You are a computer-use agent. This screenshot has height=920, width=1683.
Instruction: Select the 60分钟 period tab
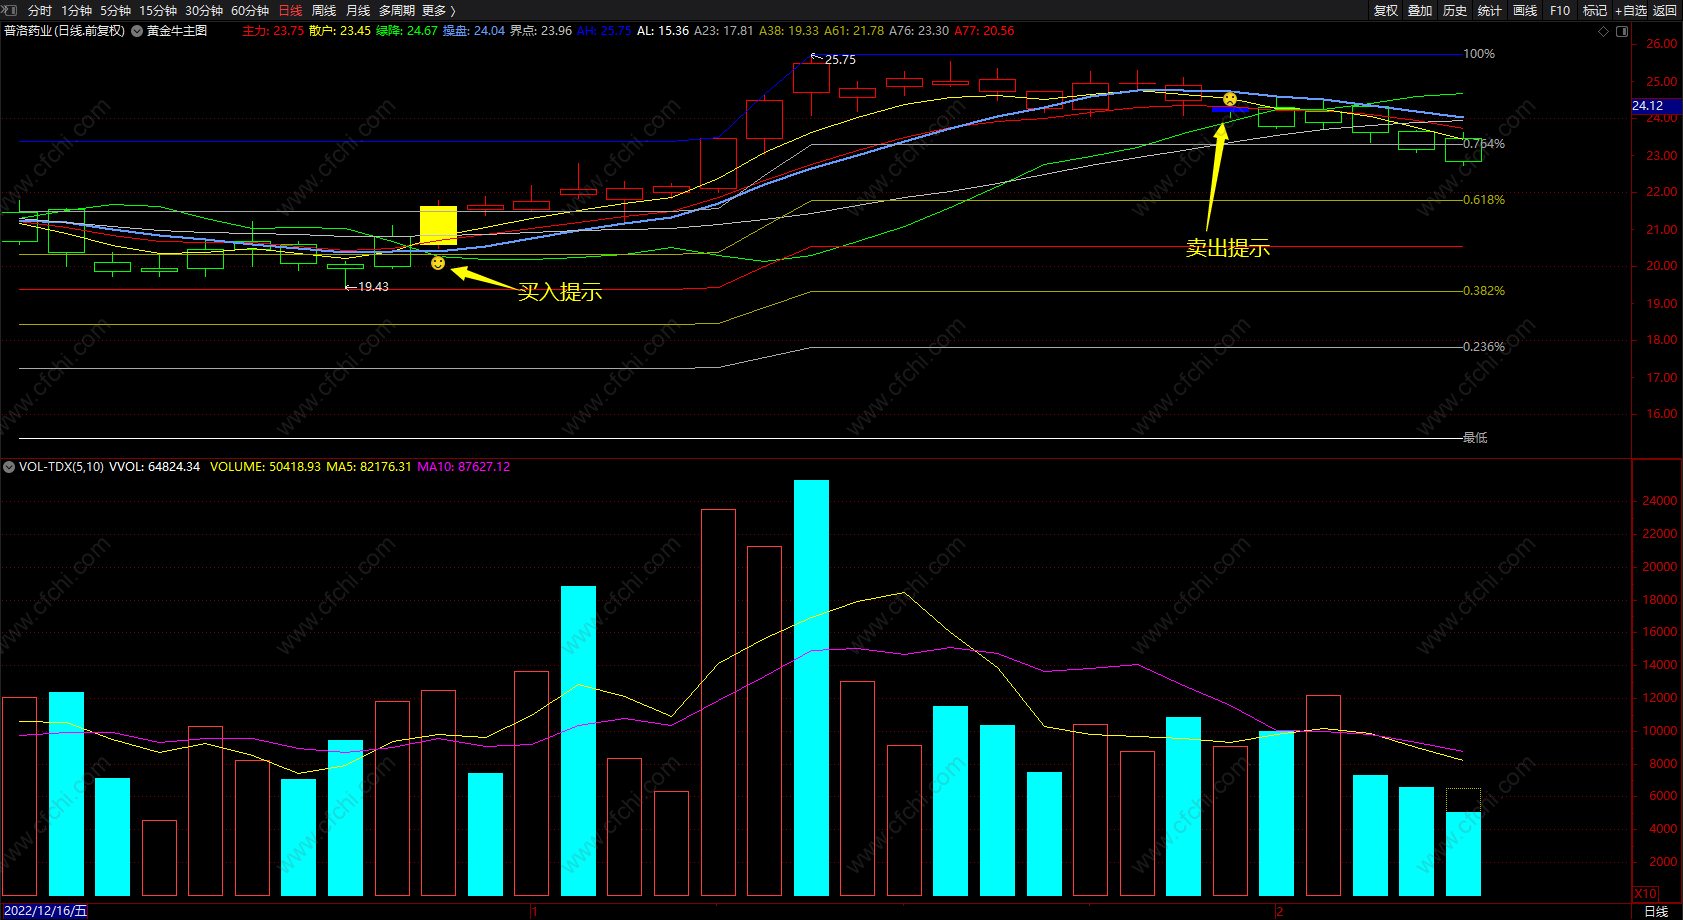[x=250, y=10]
